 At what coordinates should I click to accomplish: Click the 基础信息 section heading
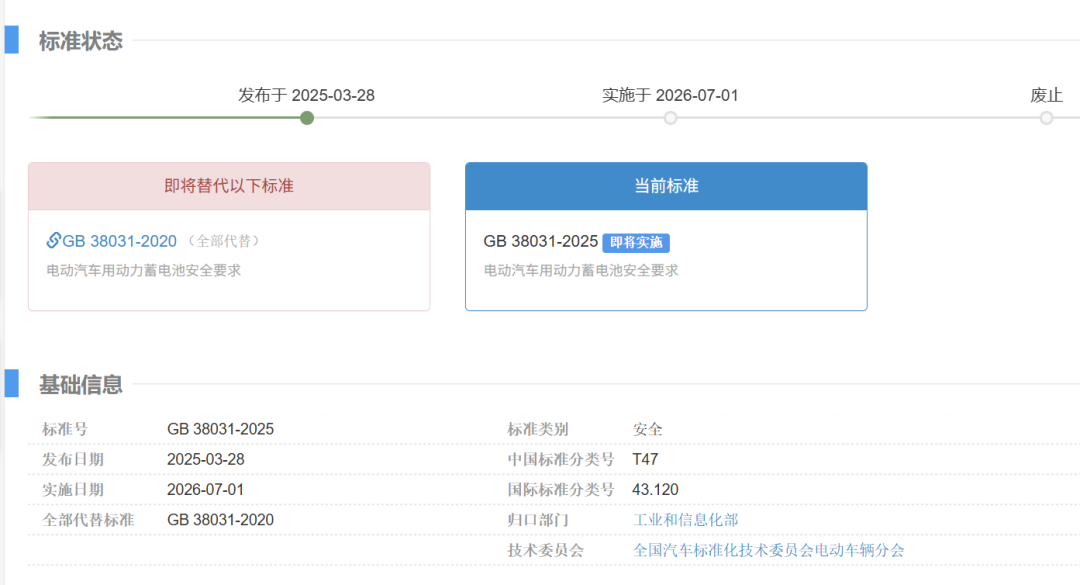pos(81,384)
